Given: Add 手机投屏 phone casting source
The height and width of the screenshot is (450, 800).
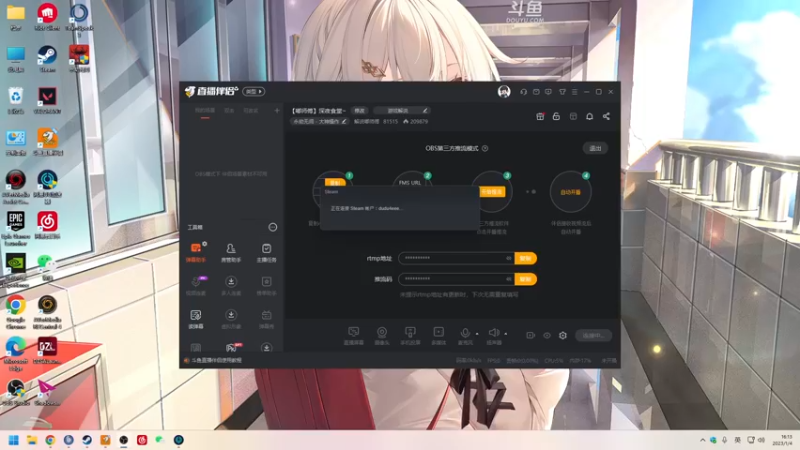Looking at the screenshot, I should 410,336.
